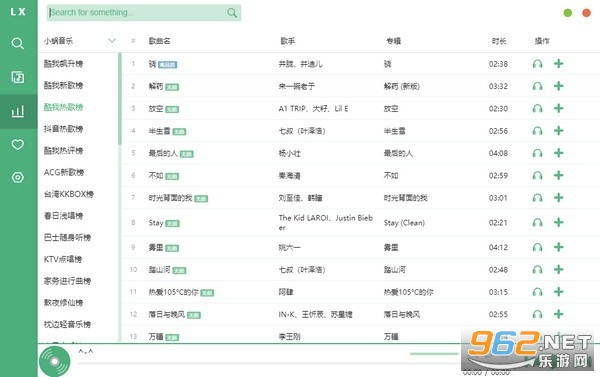
Task: Click album Stay (Clean)
Action: [x=404, y=223]
